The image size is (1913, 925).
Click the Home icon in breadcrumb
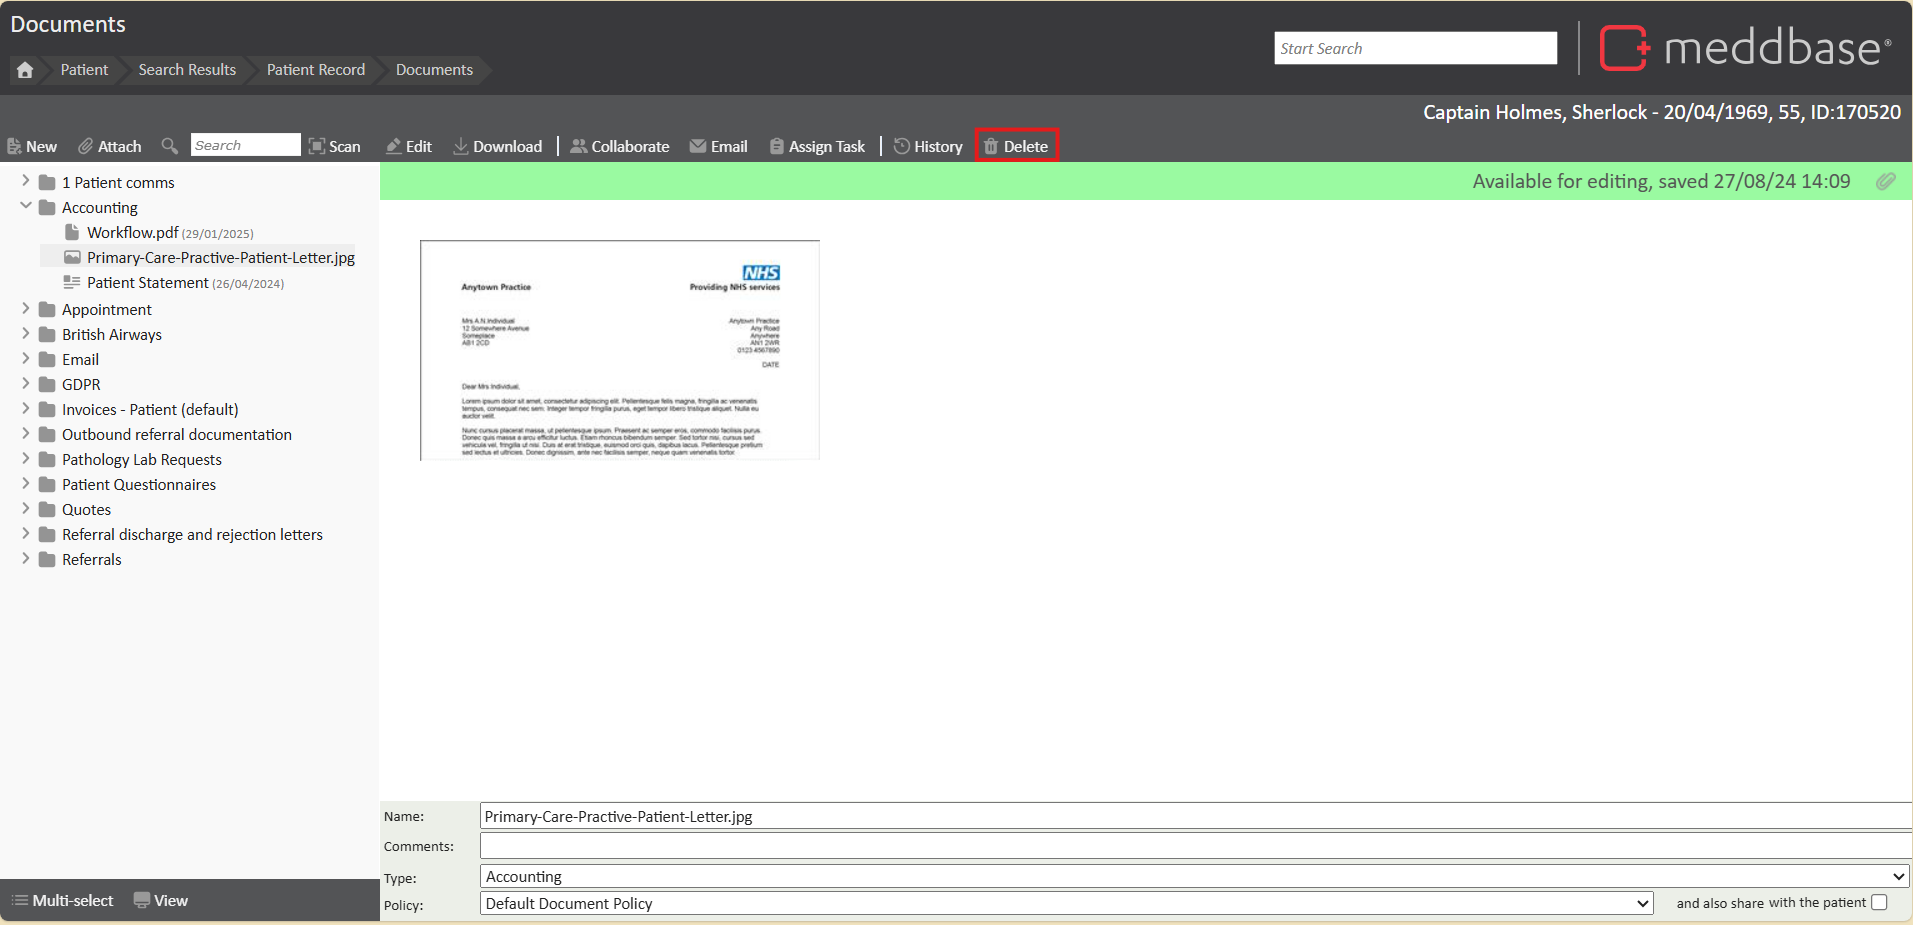(25, 70)
